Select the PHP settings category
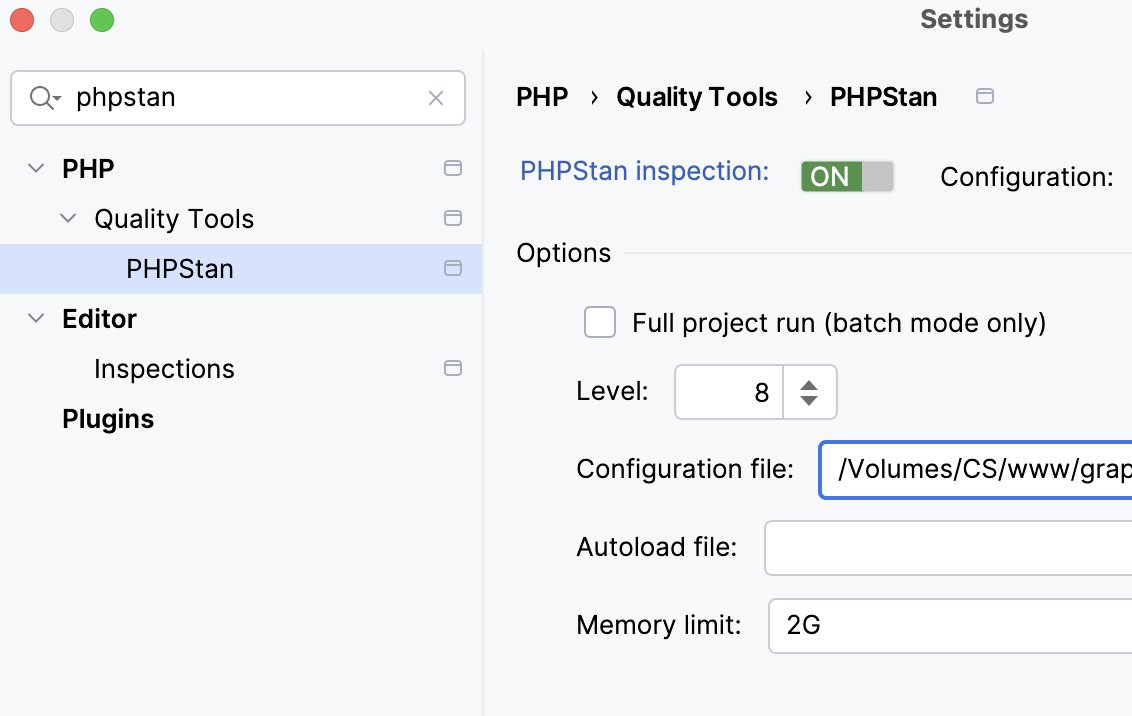The height and width of the screenshot is (716, 1132). point(88,169)
